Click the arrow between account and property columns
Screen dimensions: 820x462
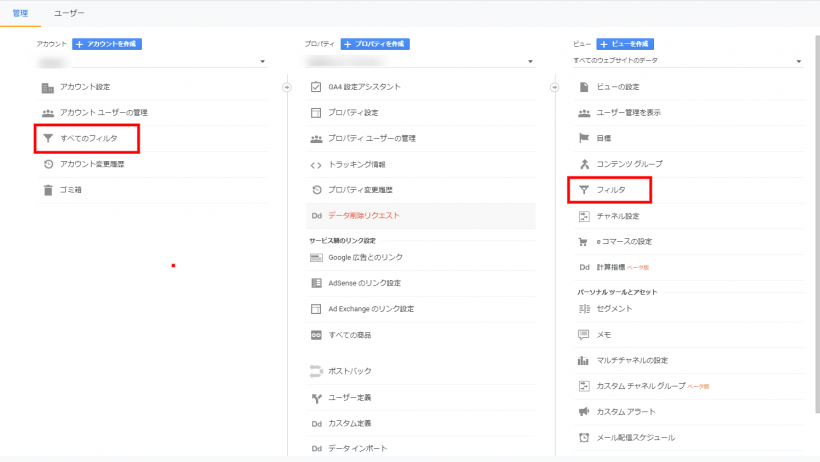[x=286, y=87]
